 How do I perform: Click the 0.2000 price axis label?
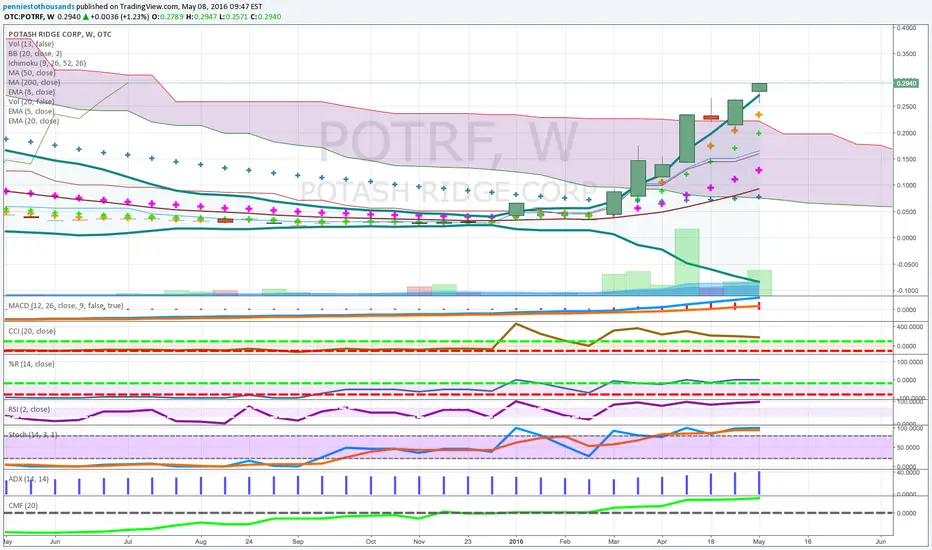[908, 133]
